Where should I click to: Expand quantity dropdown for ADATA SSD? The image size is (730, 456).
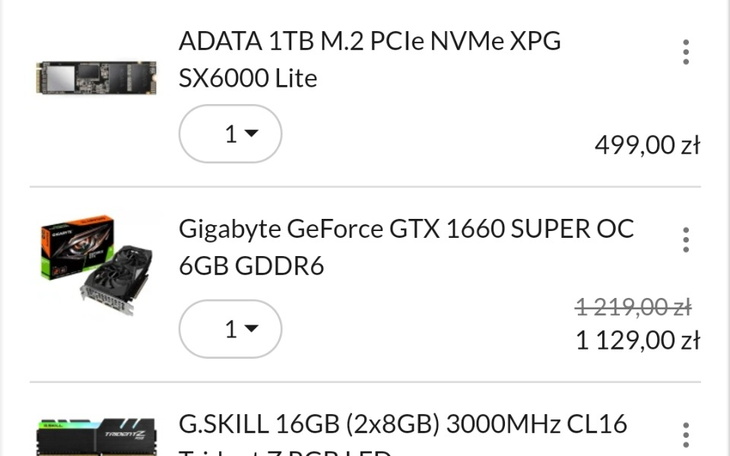click(x=230, y=133)
